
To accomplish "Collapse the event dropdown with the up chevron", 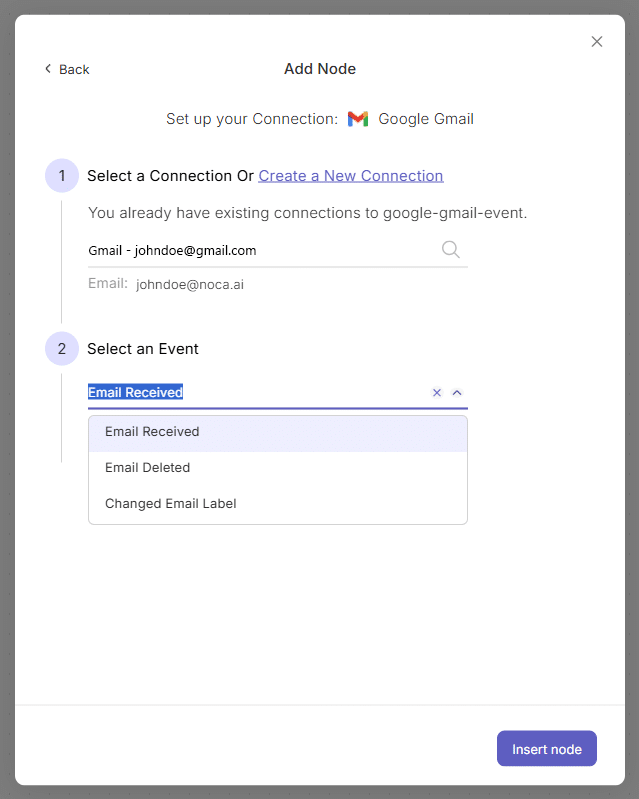I will click(x=457, y=392).
